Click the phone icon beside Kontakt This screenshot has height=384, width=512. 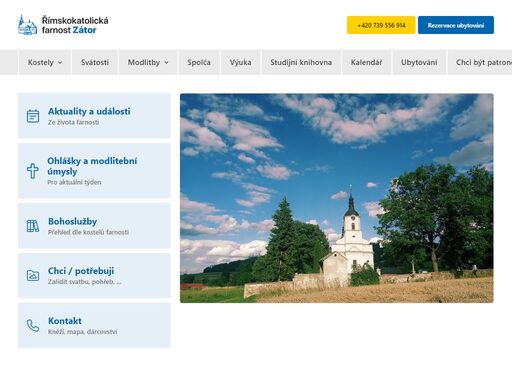click(x=33, y=326)
